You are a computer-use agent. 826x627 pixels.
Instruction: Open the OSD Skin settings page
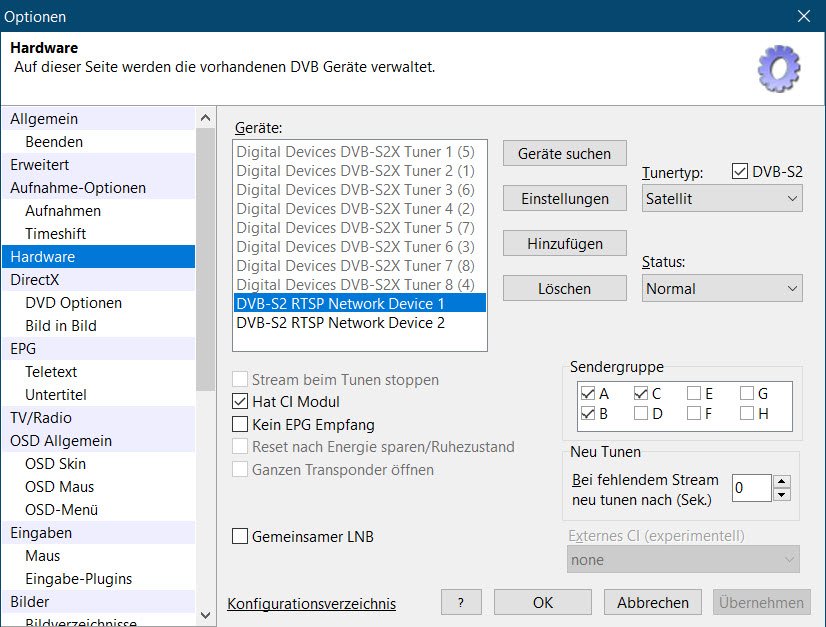56,464
